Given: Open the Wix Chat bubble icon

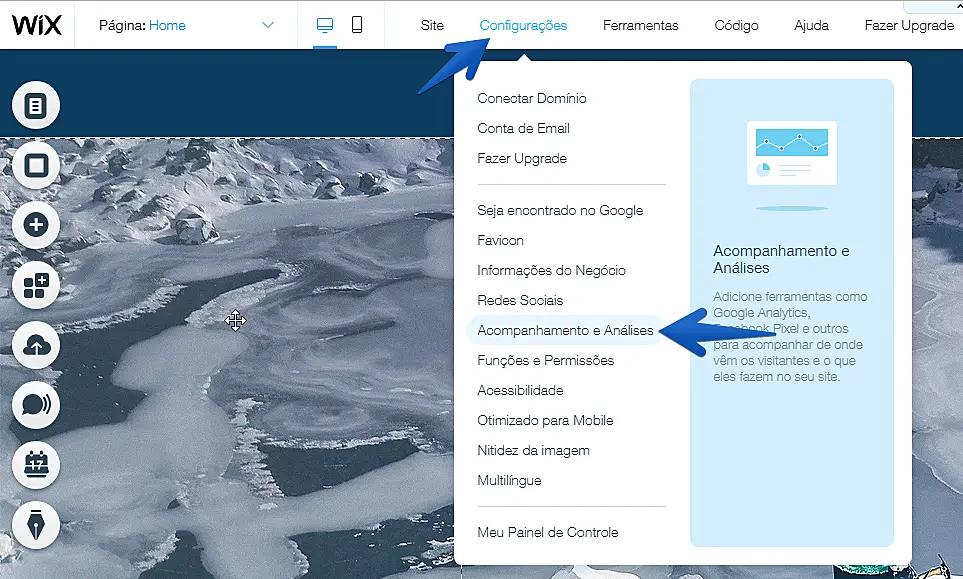Looking at the screenshot, I should click(36, 405).
